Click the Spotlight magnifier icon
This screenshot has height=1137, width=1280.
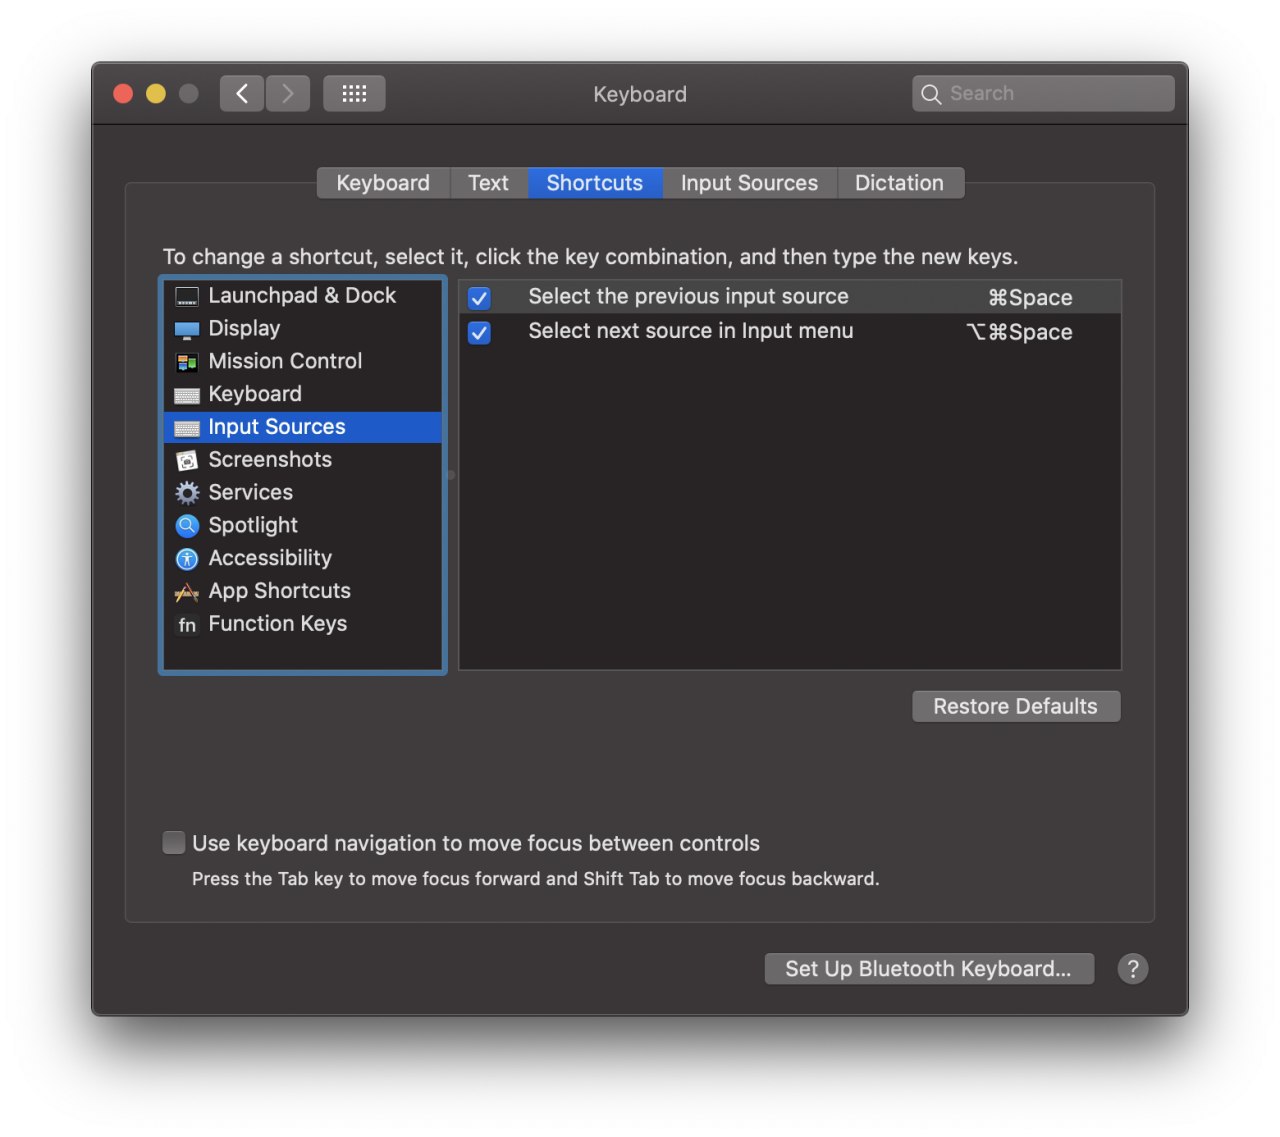coord(187,526)
